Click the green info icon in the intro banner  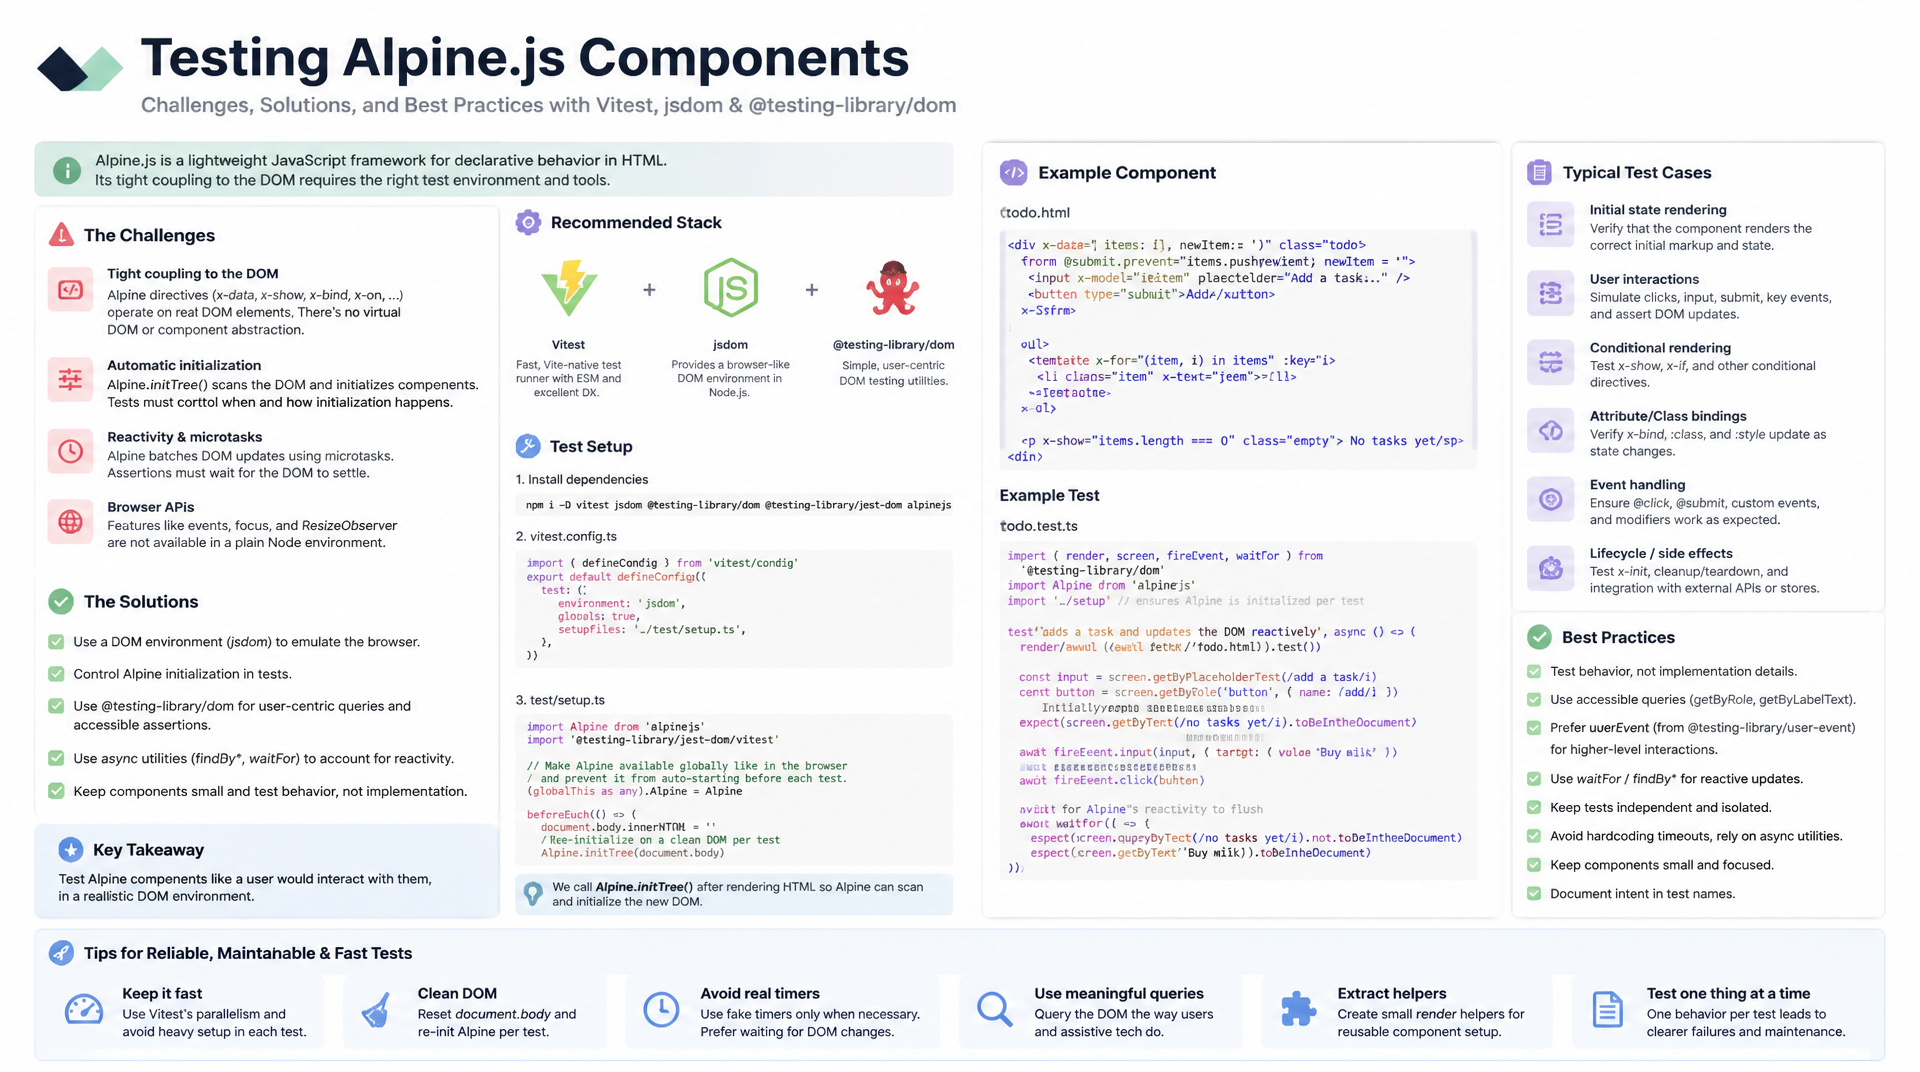click(x=67, y=171)
